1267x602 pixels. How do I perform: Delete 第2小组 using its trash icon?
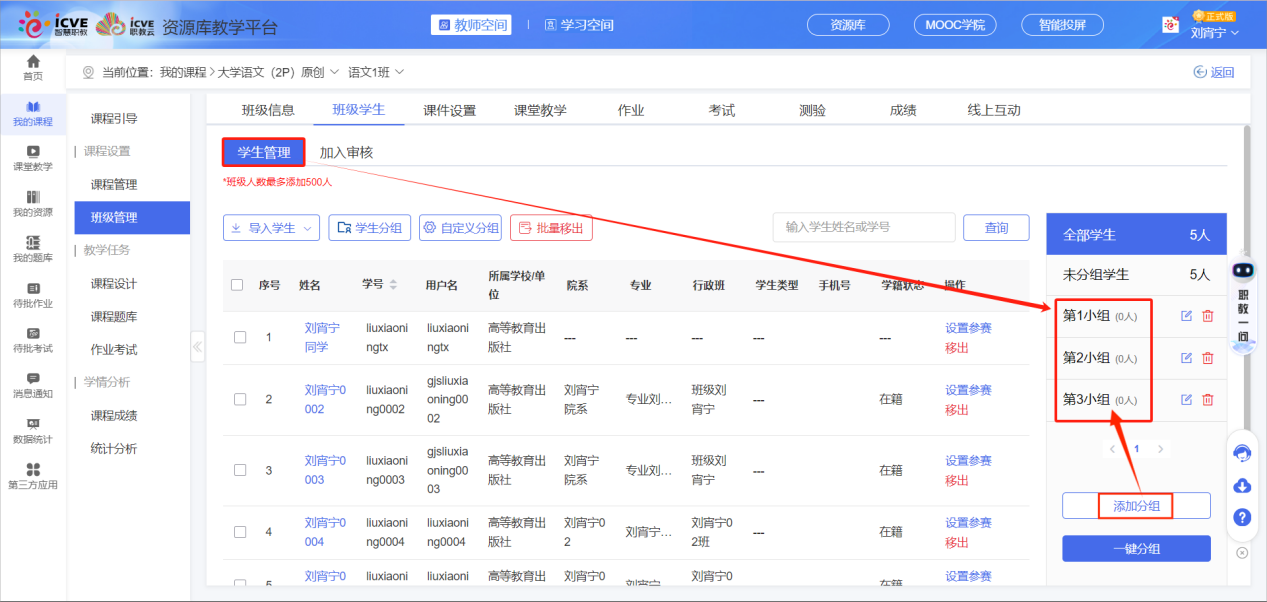(x=1207, y=358)
